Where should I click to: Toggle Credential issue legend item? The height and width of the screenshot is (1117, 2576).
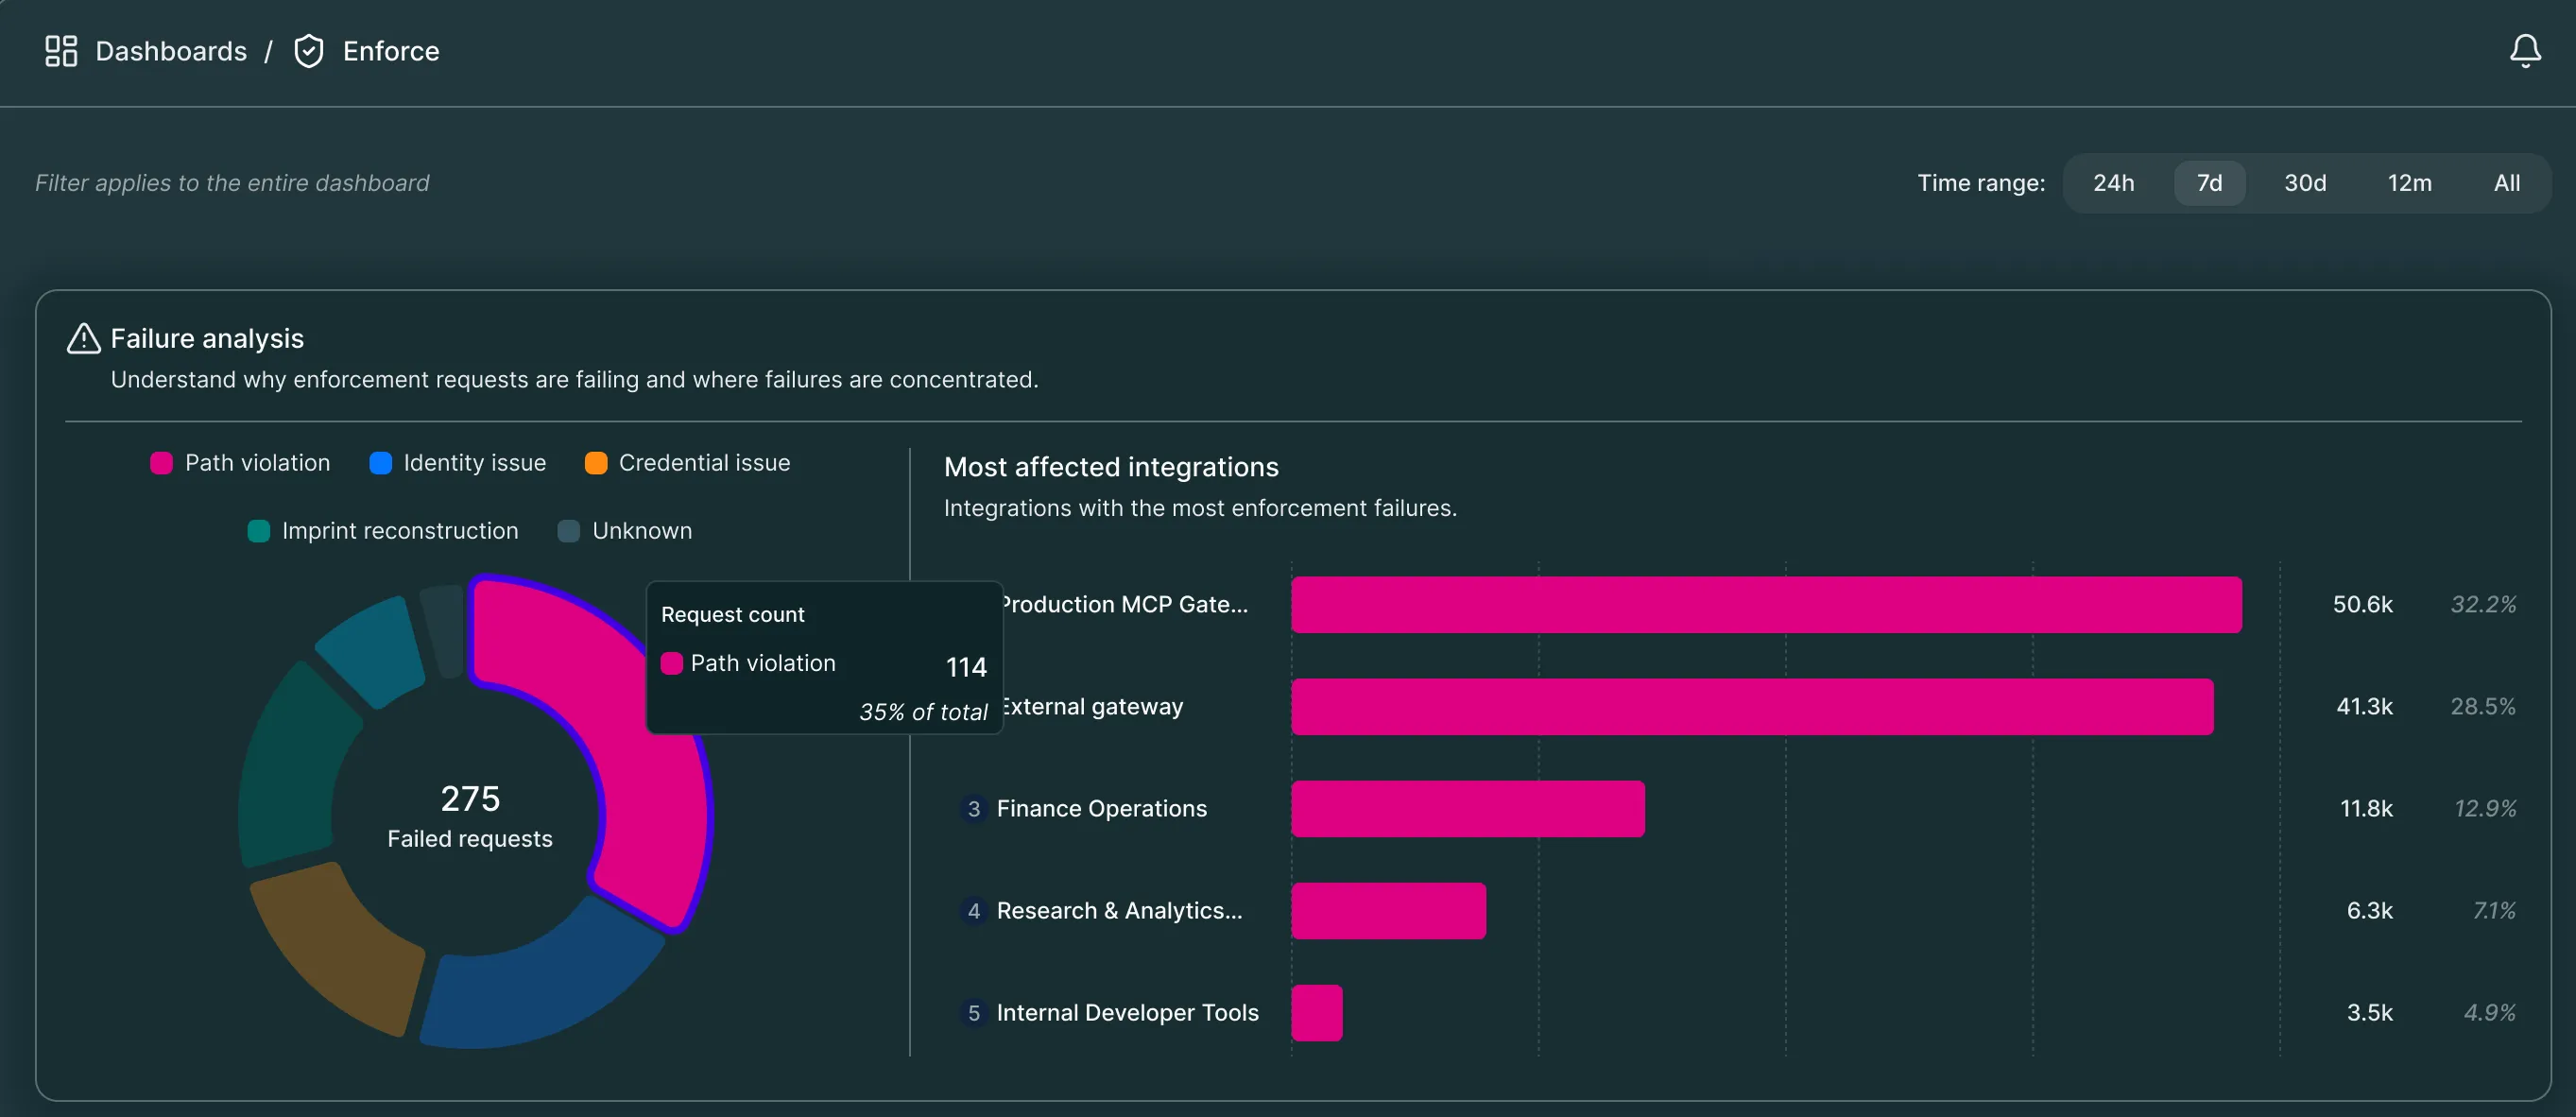click(x=688, y=463)
